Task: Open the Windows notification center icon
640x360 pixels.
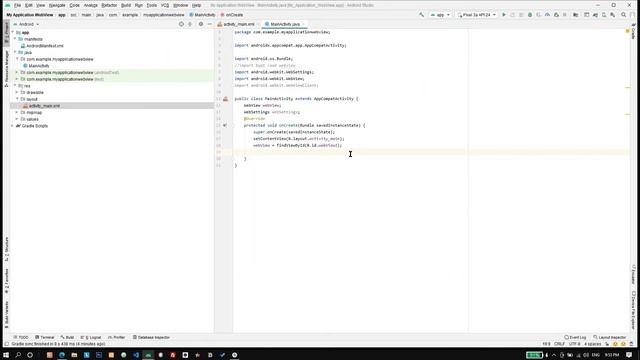Action: pos(629,355)
